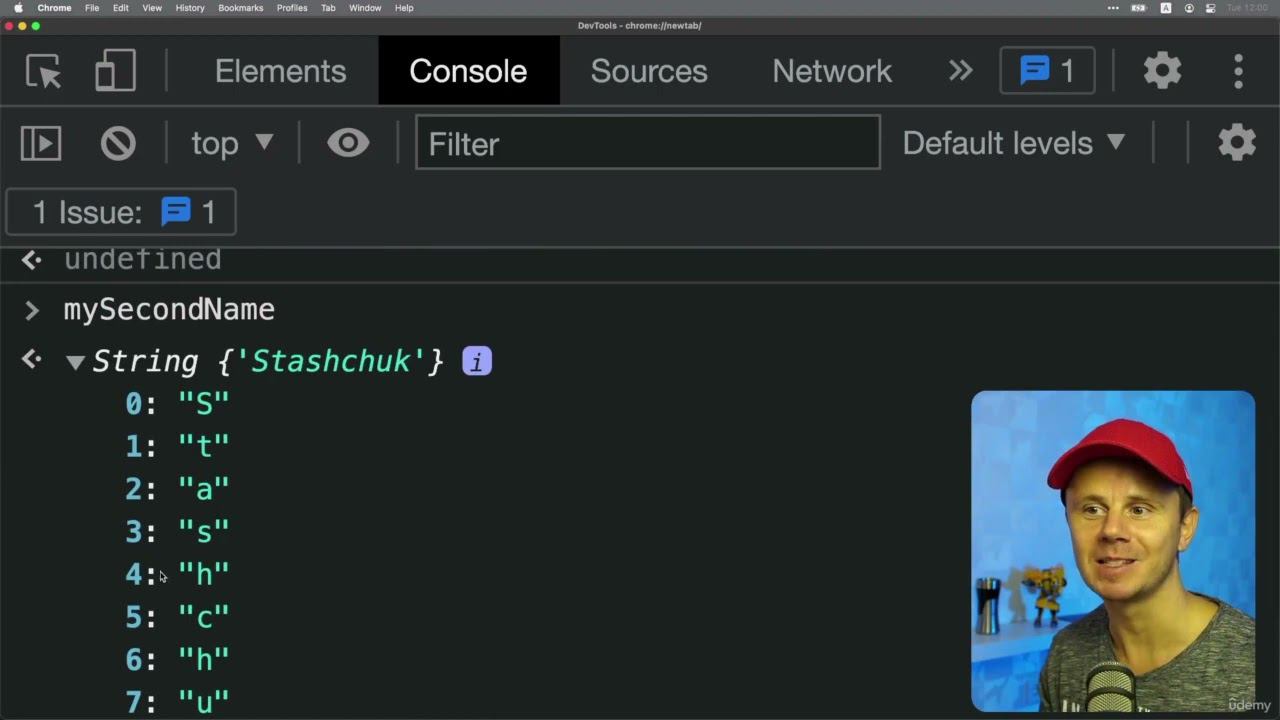Image resolution: width=1280 pixels, height=720 pixels.
Task: Clear the console with the ban icon
Action: coord(118,144)
